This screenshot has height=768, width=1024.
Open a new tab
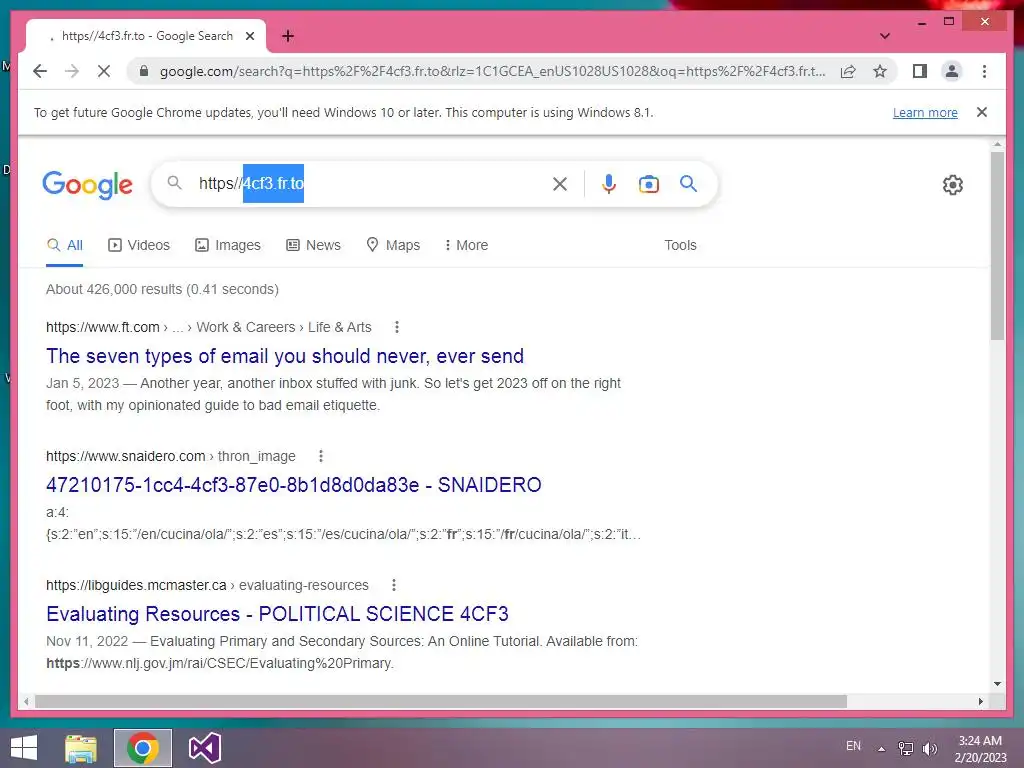[x=287, y=36]
